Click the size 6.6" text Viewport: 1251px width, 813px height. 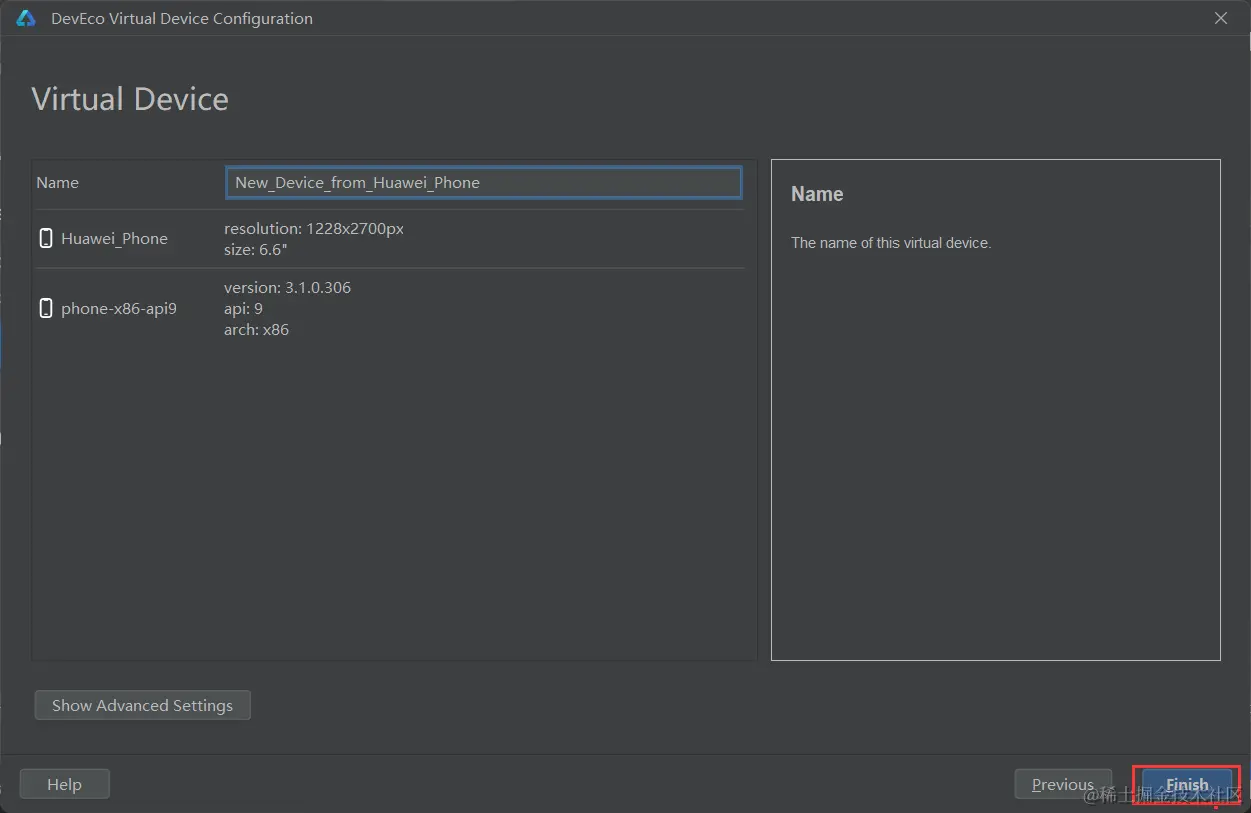[x=255, y=250]
